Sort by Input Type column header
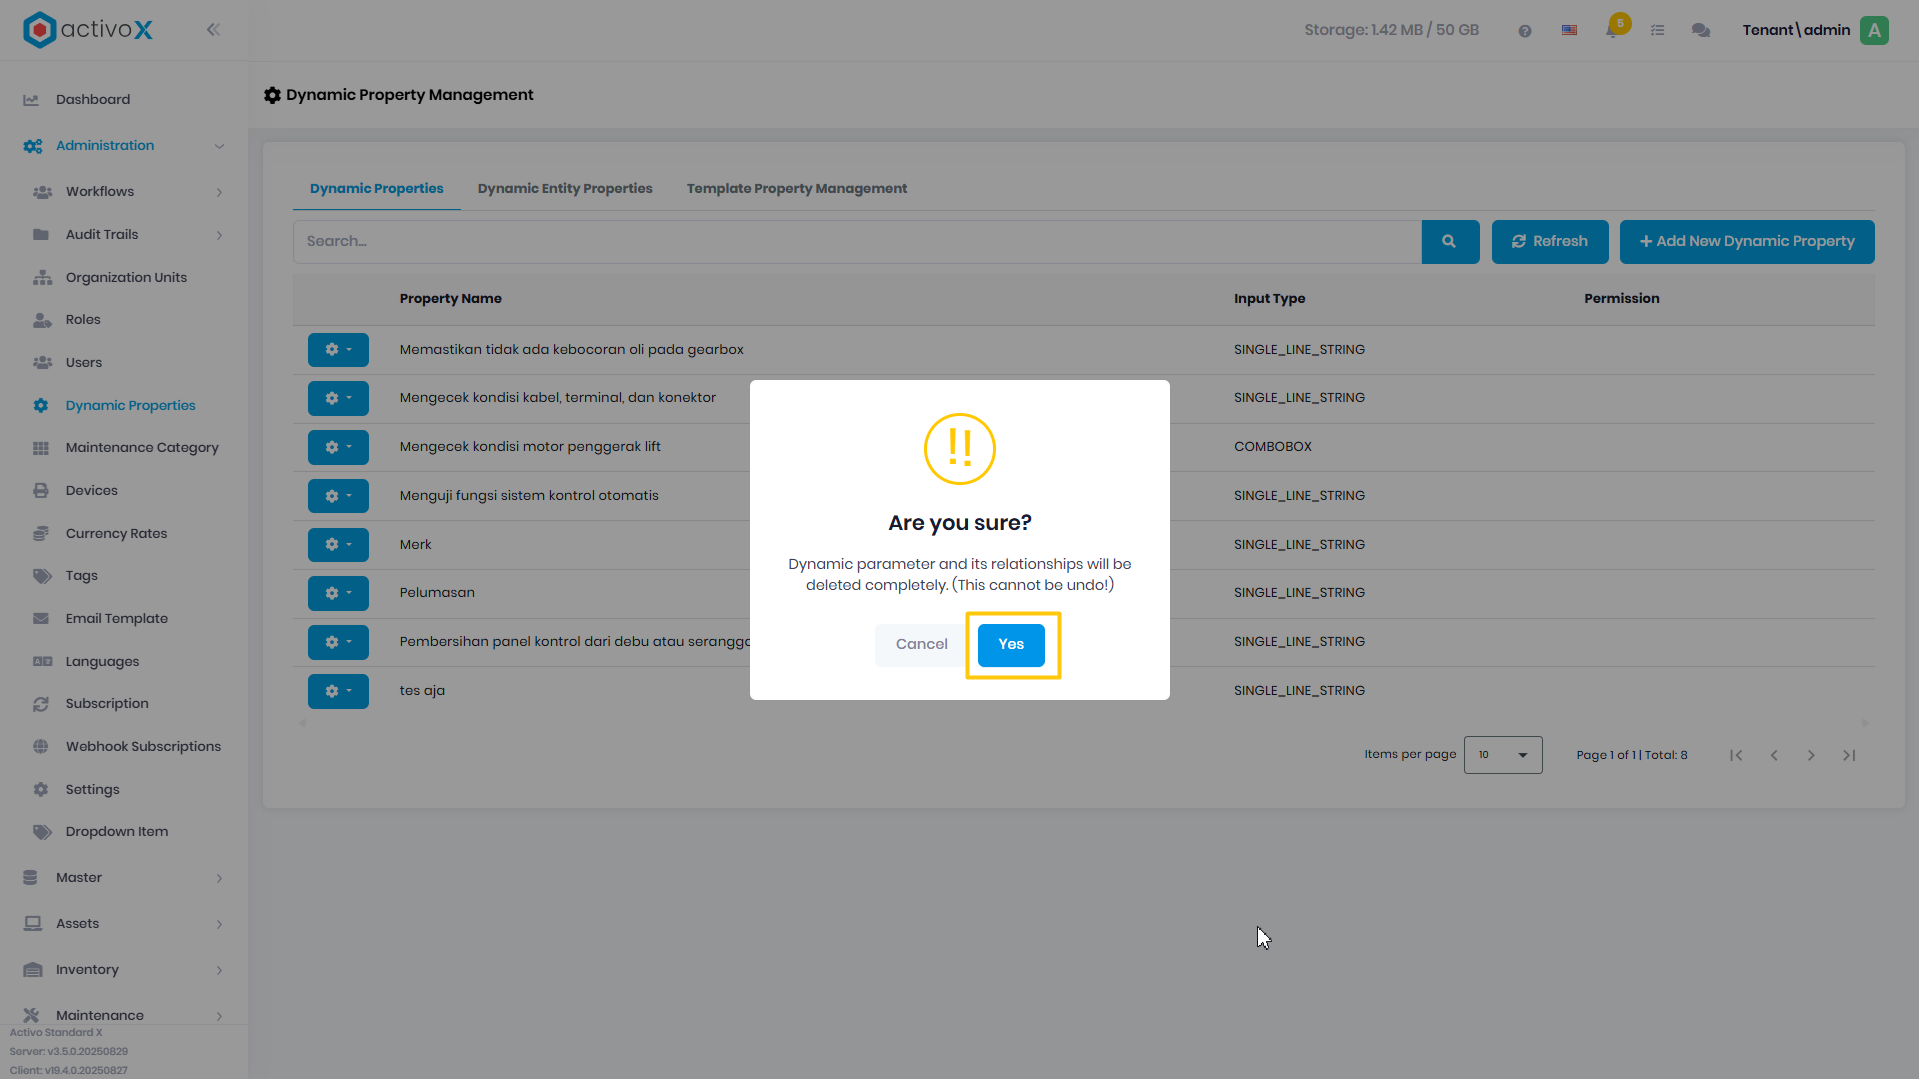Image resolution: width=1919 pixels, height=1079 pixels. [x=1269, y=299]
